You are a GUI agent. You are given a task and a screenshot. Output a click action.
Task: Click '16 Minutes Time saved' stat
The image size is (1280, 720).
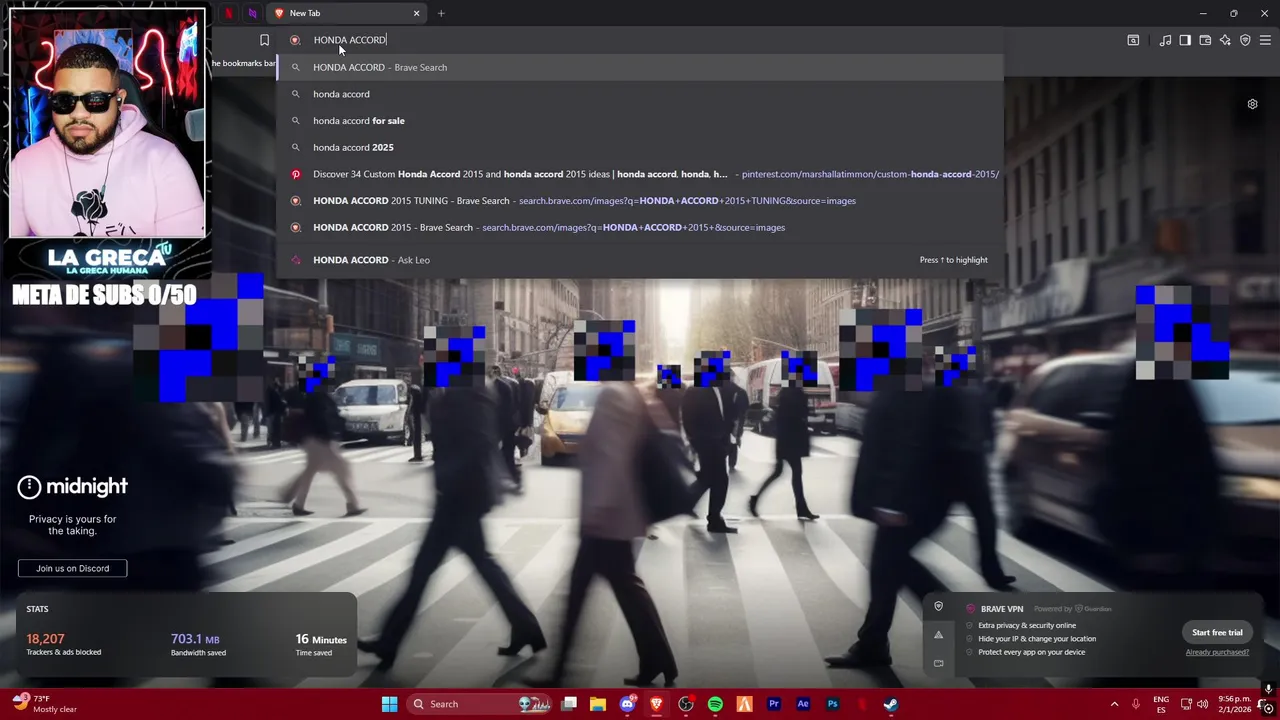click(x=321, y=644)
